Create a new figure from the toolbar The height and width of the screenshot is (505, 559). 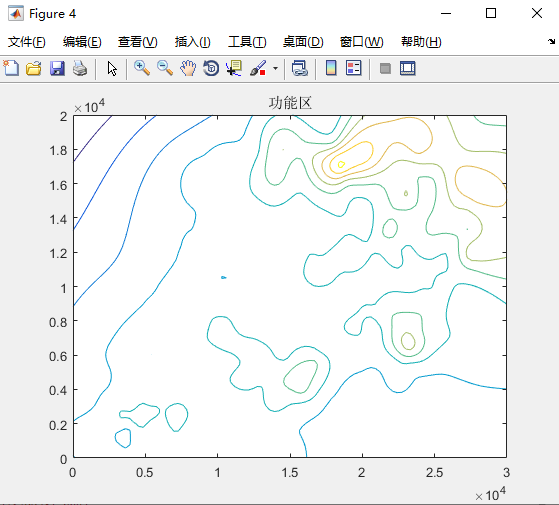point(11,68)
